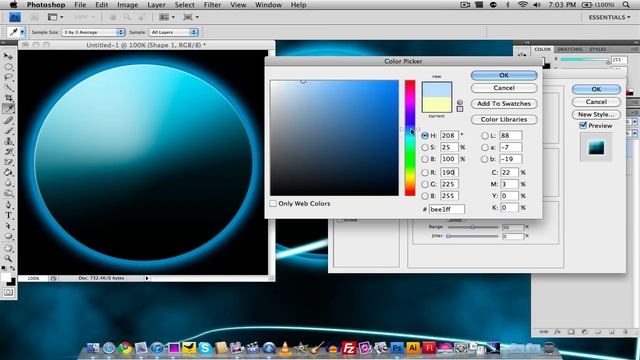Select the Eraser tool
The width and height of the screenshot is (640, 360).
8,162
